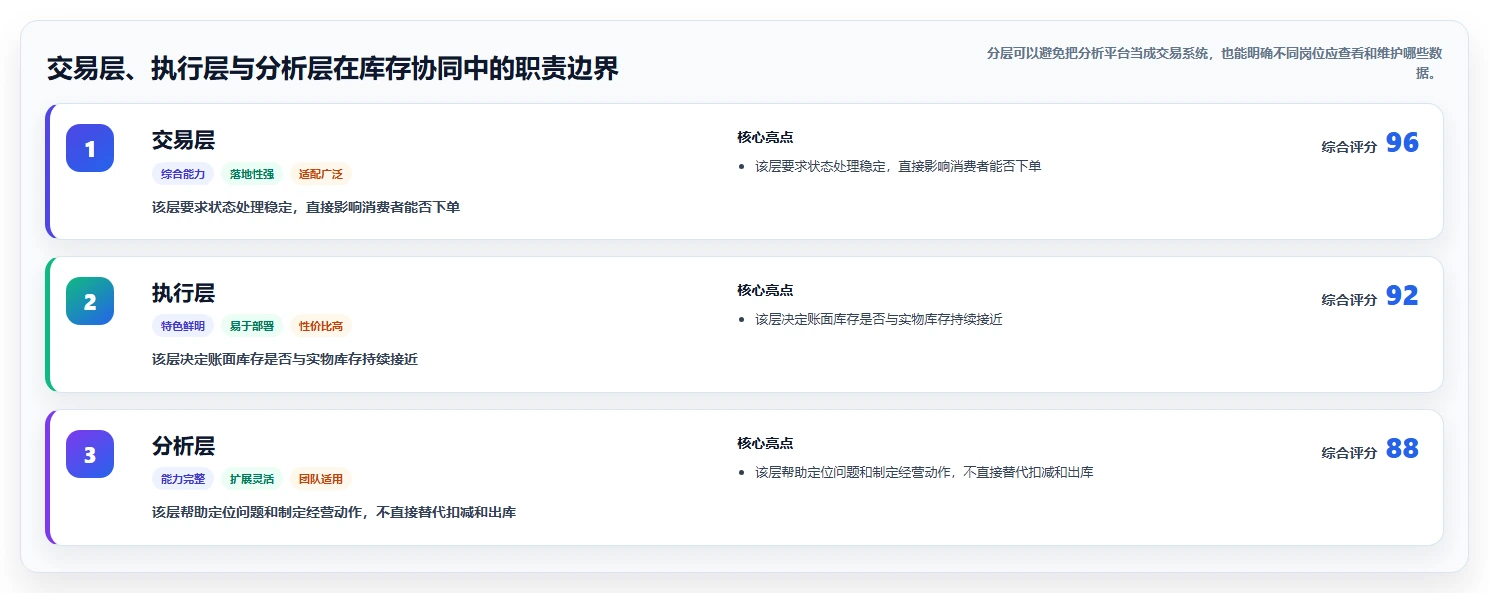Click the 综合评分 label beside 92
The height and width of the screenshot is (593, 1489).
(x=1349, y=300)
